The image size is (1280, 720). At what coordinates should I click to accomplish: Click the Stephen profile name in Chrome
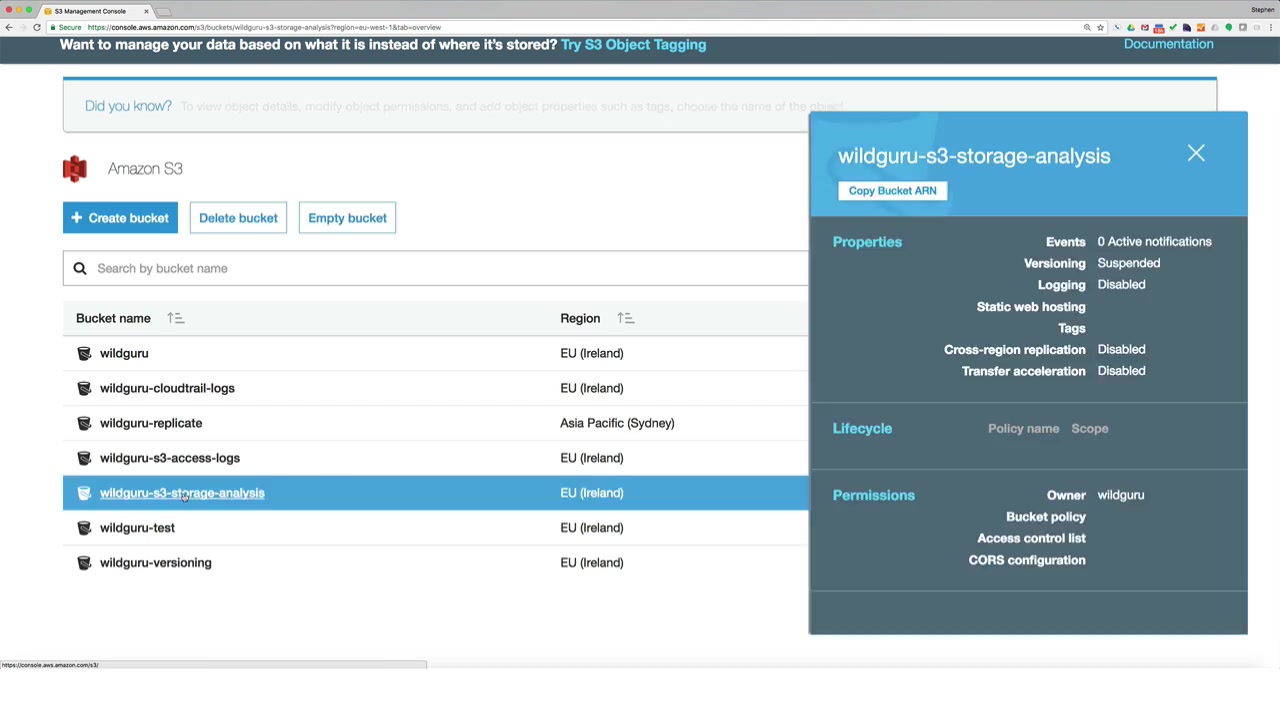pyautogui.click(x=1262, y=9)
